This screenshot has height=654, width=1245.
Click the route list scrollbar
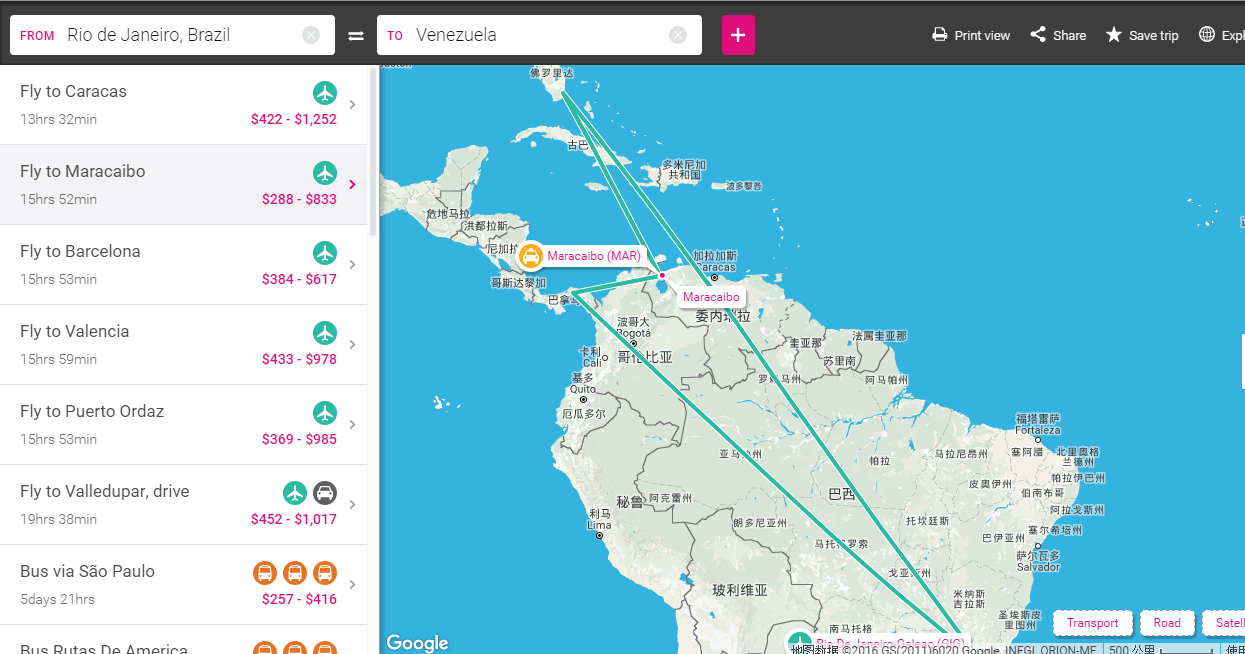pyautogui.click(x=373, y=150)
